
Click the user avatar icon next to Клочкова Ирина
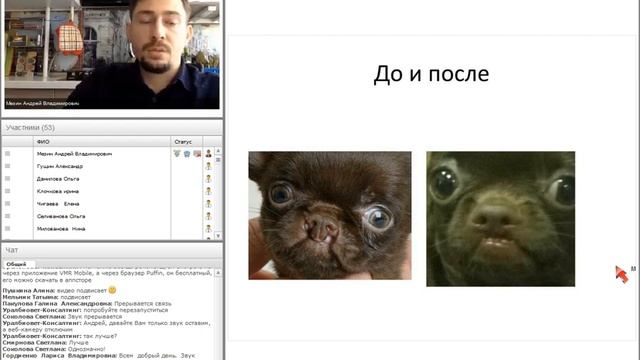point(209,191)
